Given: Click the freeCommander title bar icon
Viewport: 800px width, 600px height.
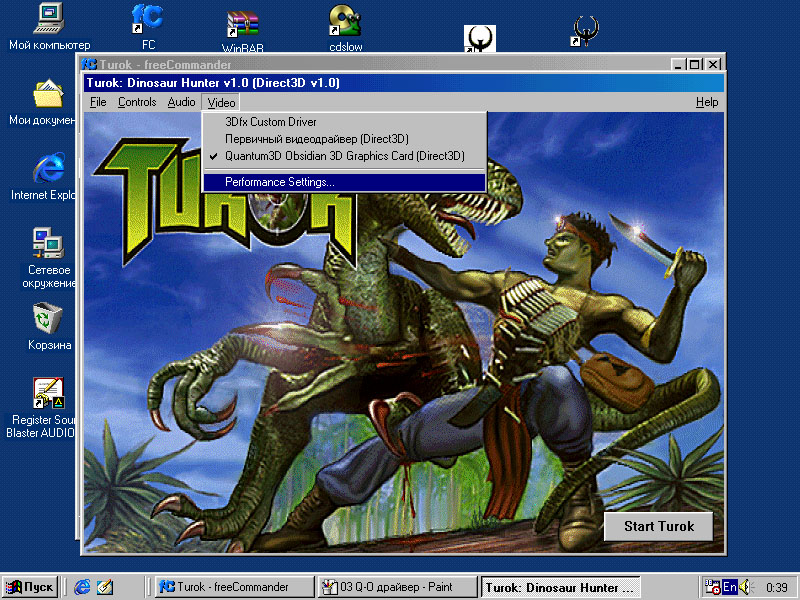Looking at the screenshot, I should 89,64.
